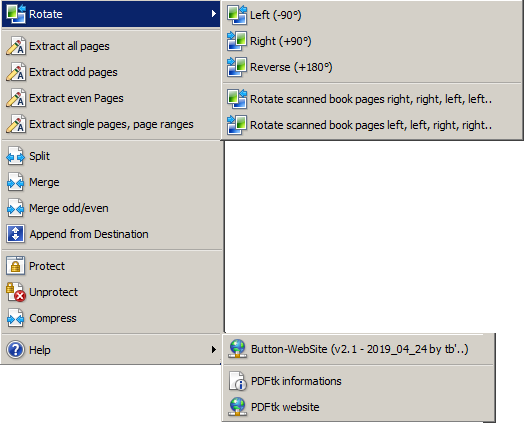This screenshot has width=530, height=426.
Task: Click the PDFtk informations document icon
Action: [238, 381]
